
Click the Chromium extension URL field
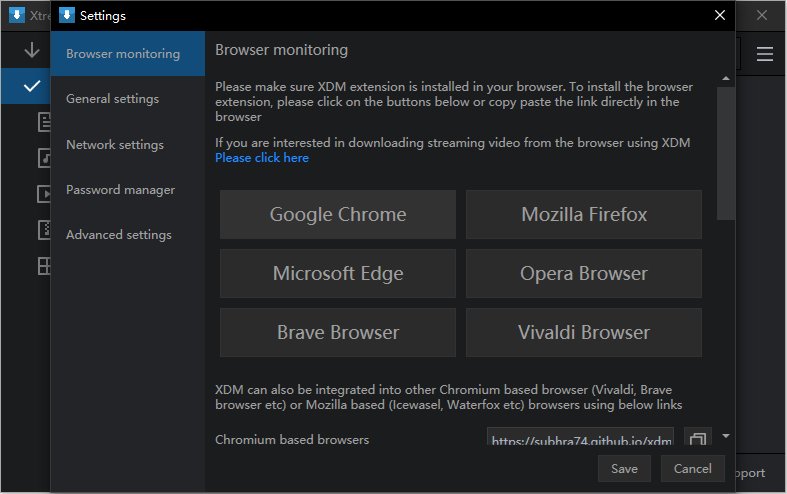coord(580,440)
